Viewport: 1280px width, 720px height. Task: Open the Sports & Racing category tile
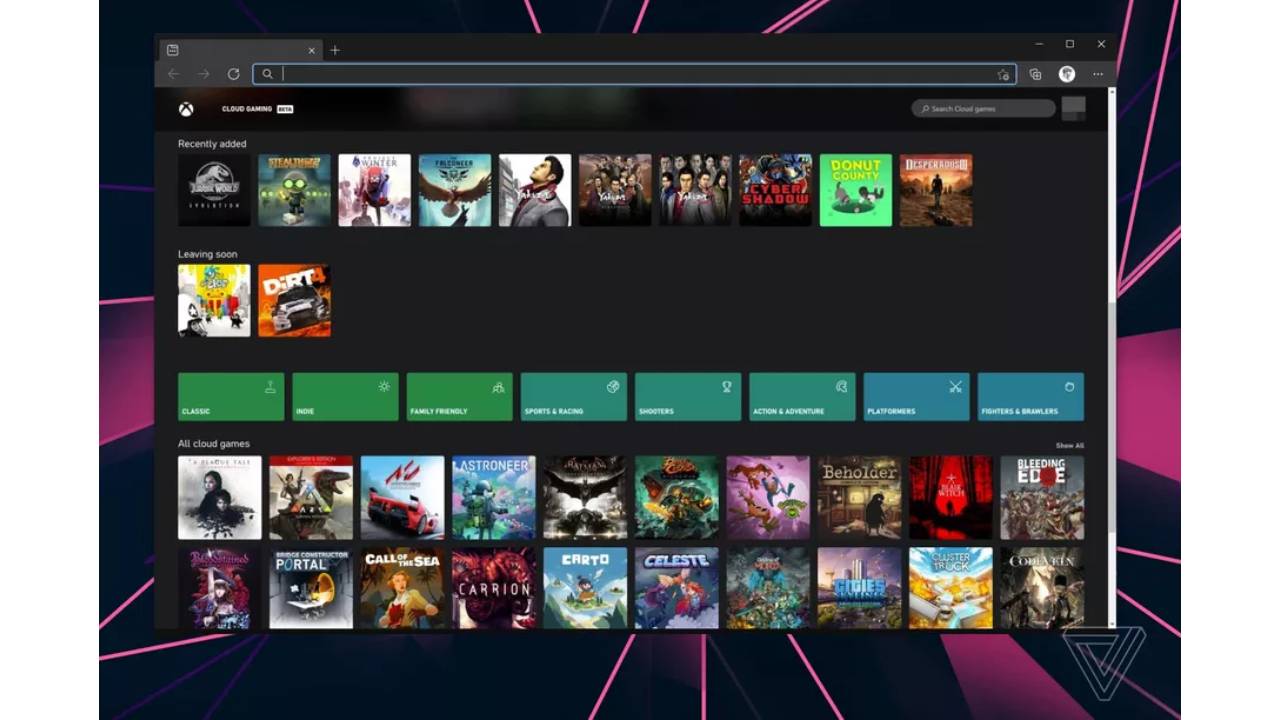[574, 397]
